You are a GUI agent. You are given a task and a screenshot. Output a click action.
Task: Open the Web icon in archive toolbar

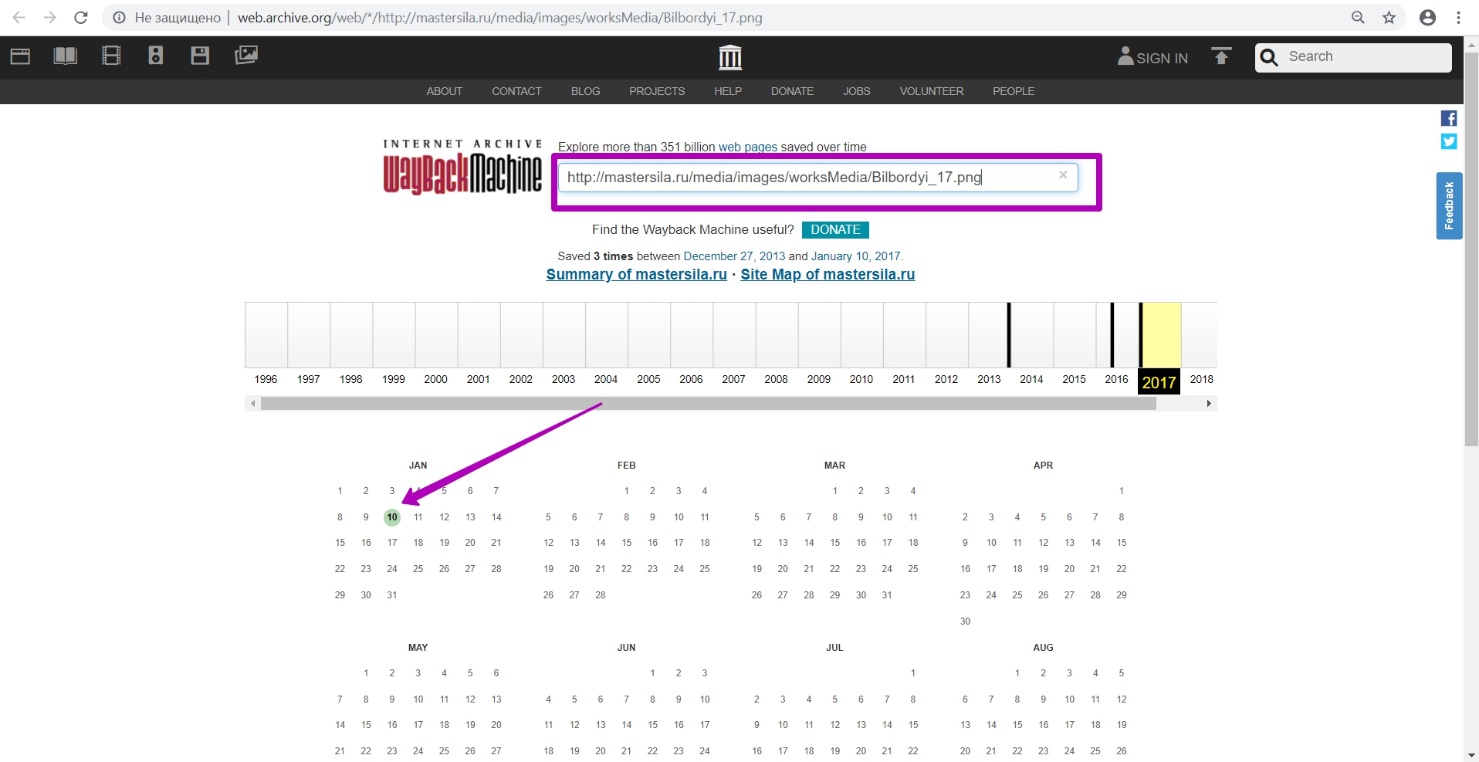(x=20, y=56)
